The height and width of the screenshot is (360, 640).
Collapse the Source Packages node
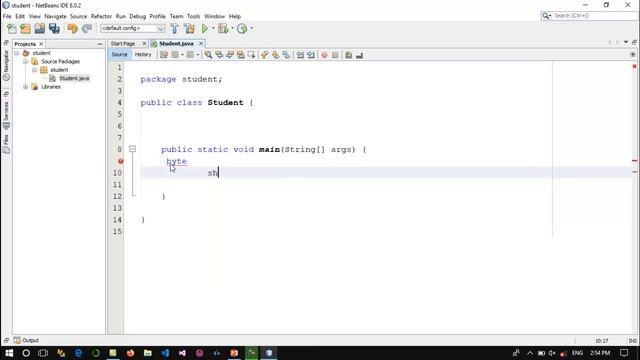(25, 62)
